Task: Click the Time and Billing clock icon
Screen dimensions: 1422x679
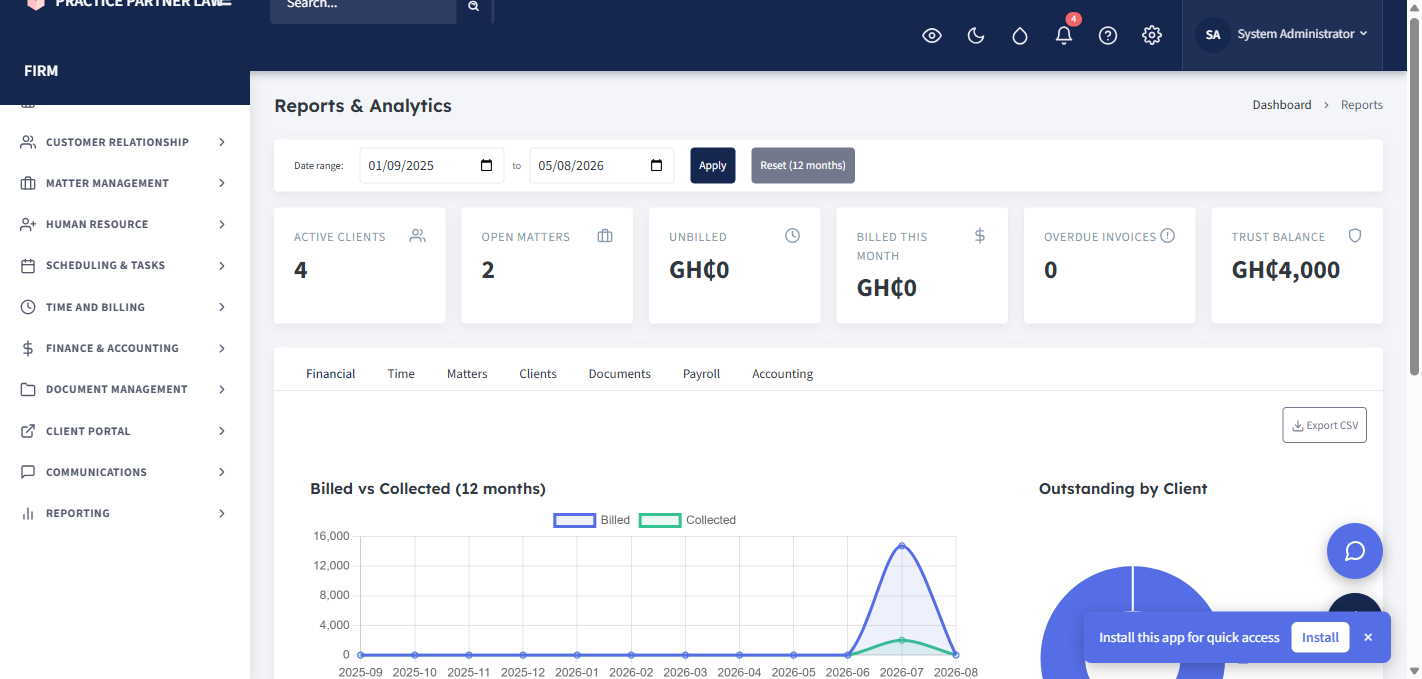Action: point(28,307)
